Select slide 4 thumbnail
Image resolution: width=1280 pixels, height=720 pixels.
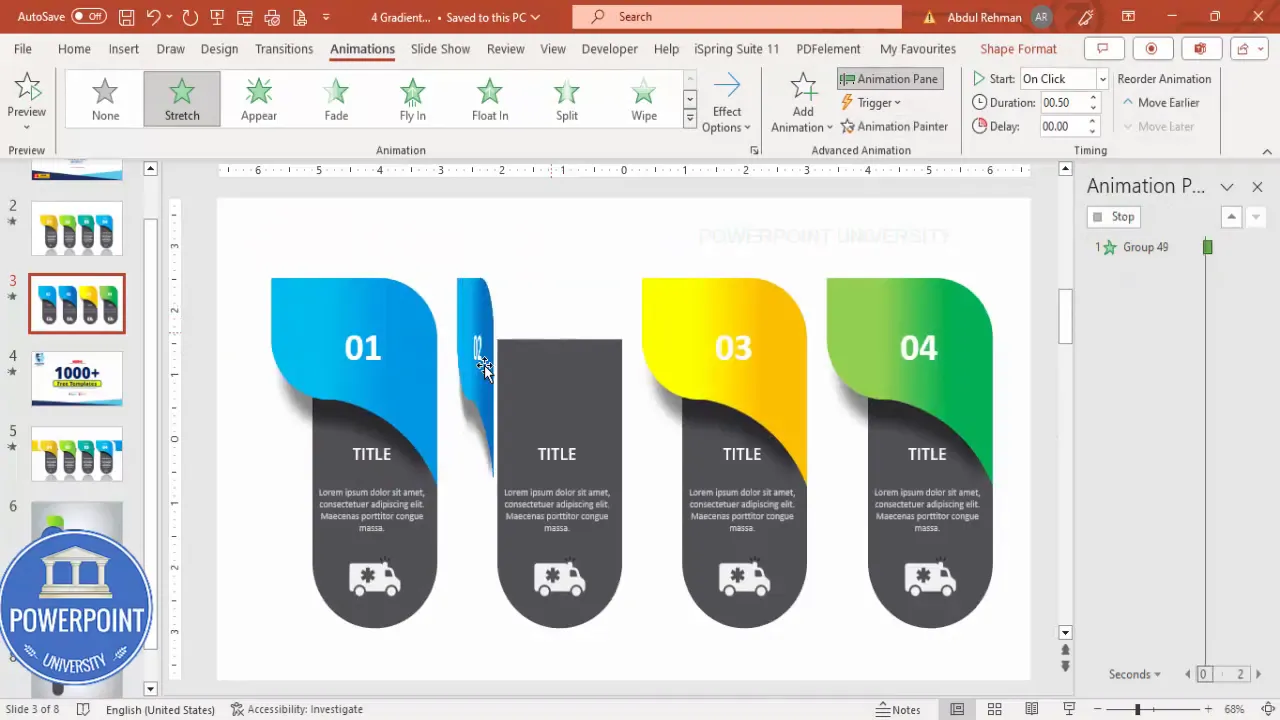coord(77,378)
